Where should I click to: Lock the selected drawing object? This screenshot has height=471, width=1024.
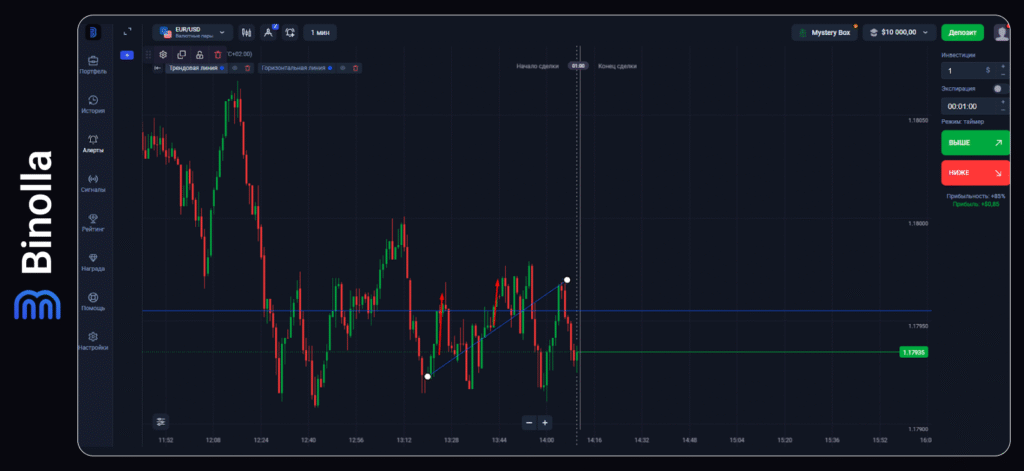click(x=199, y=54)
